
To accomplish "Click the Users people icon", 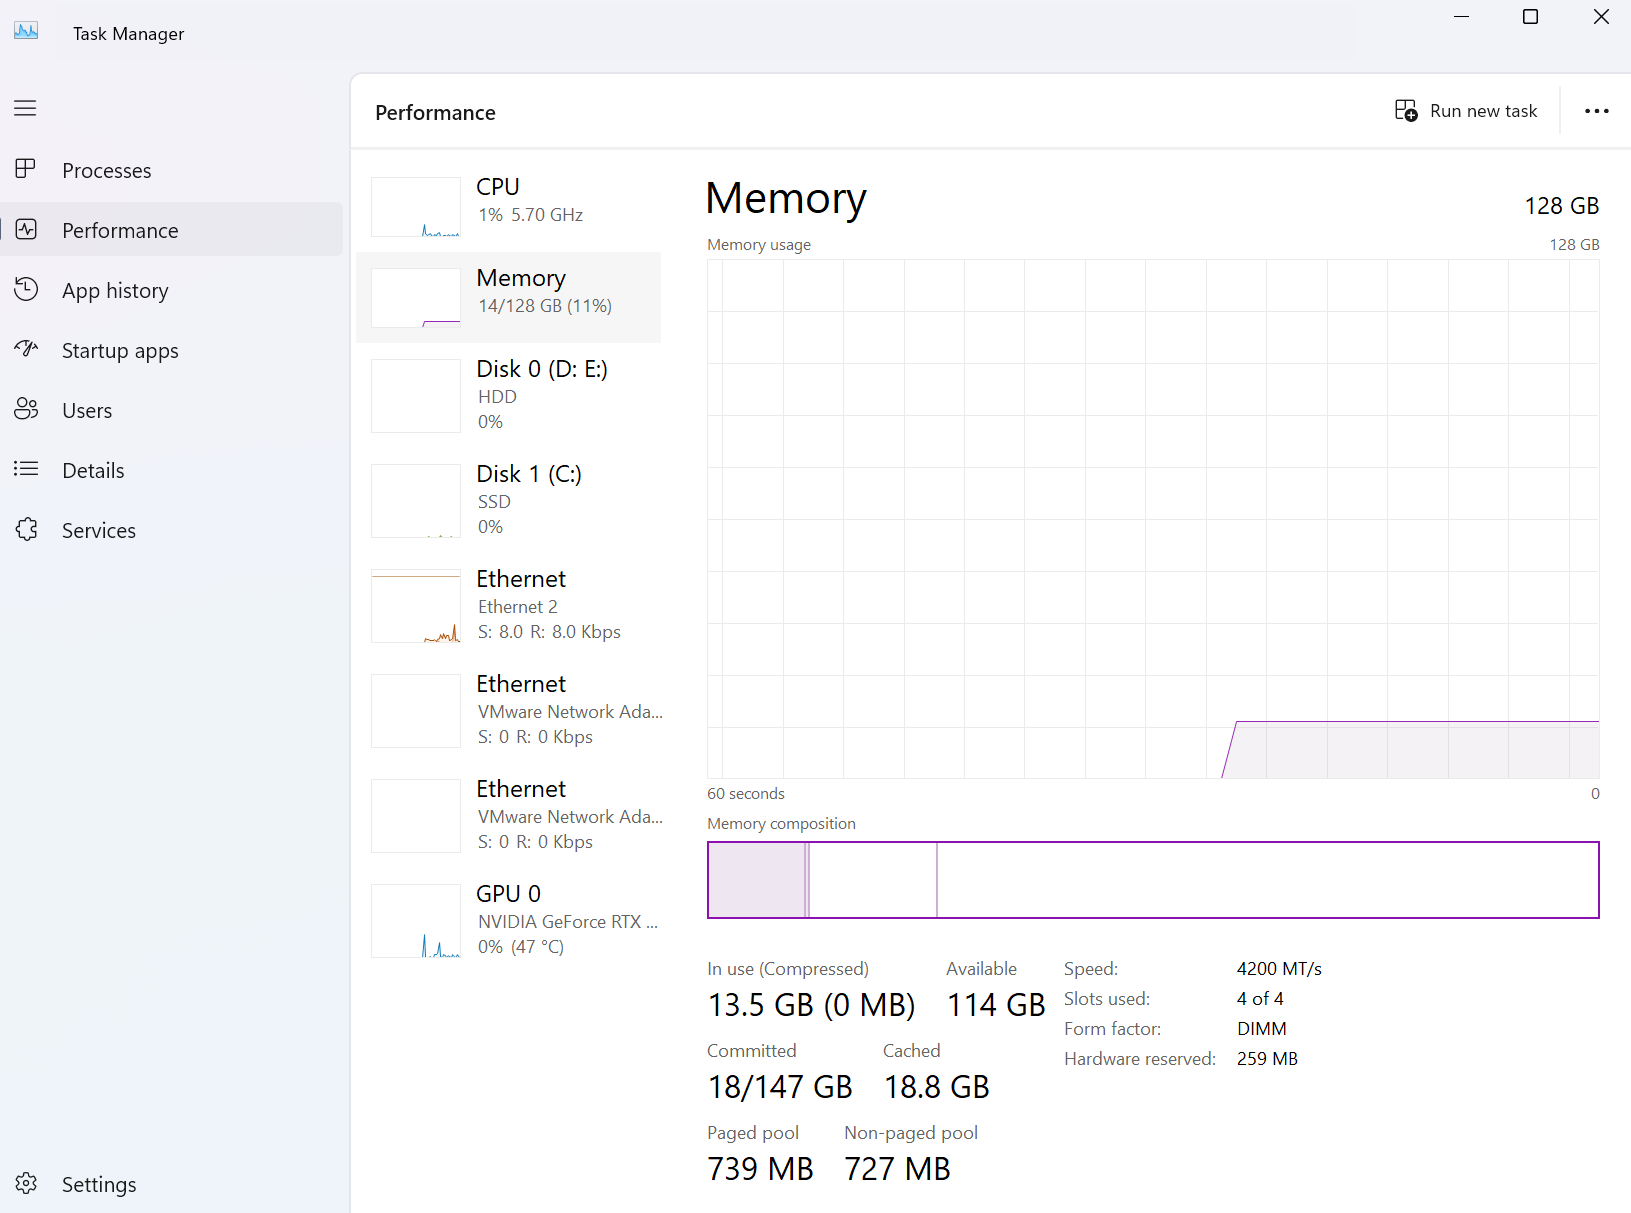I will pos(26,409).
